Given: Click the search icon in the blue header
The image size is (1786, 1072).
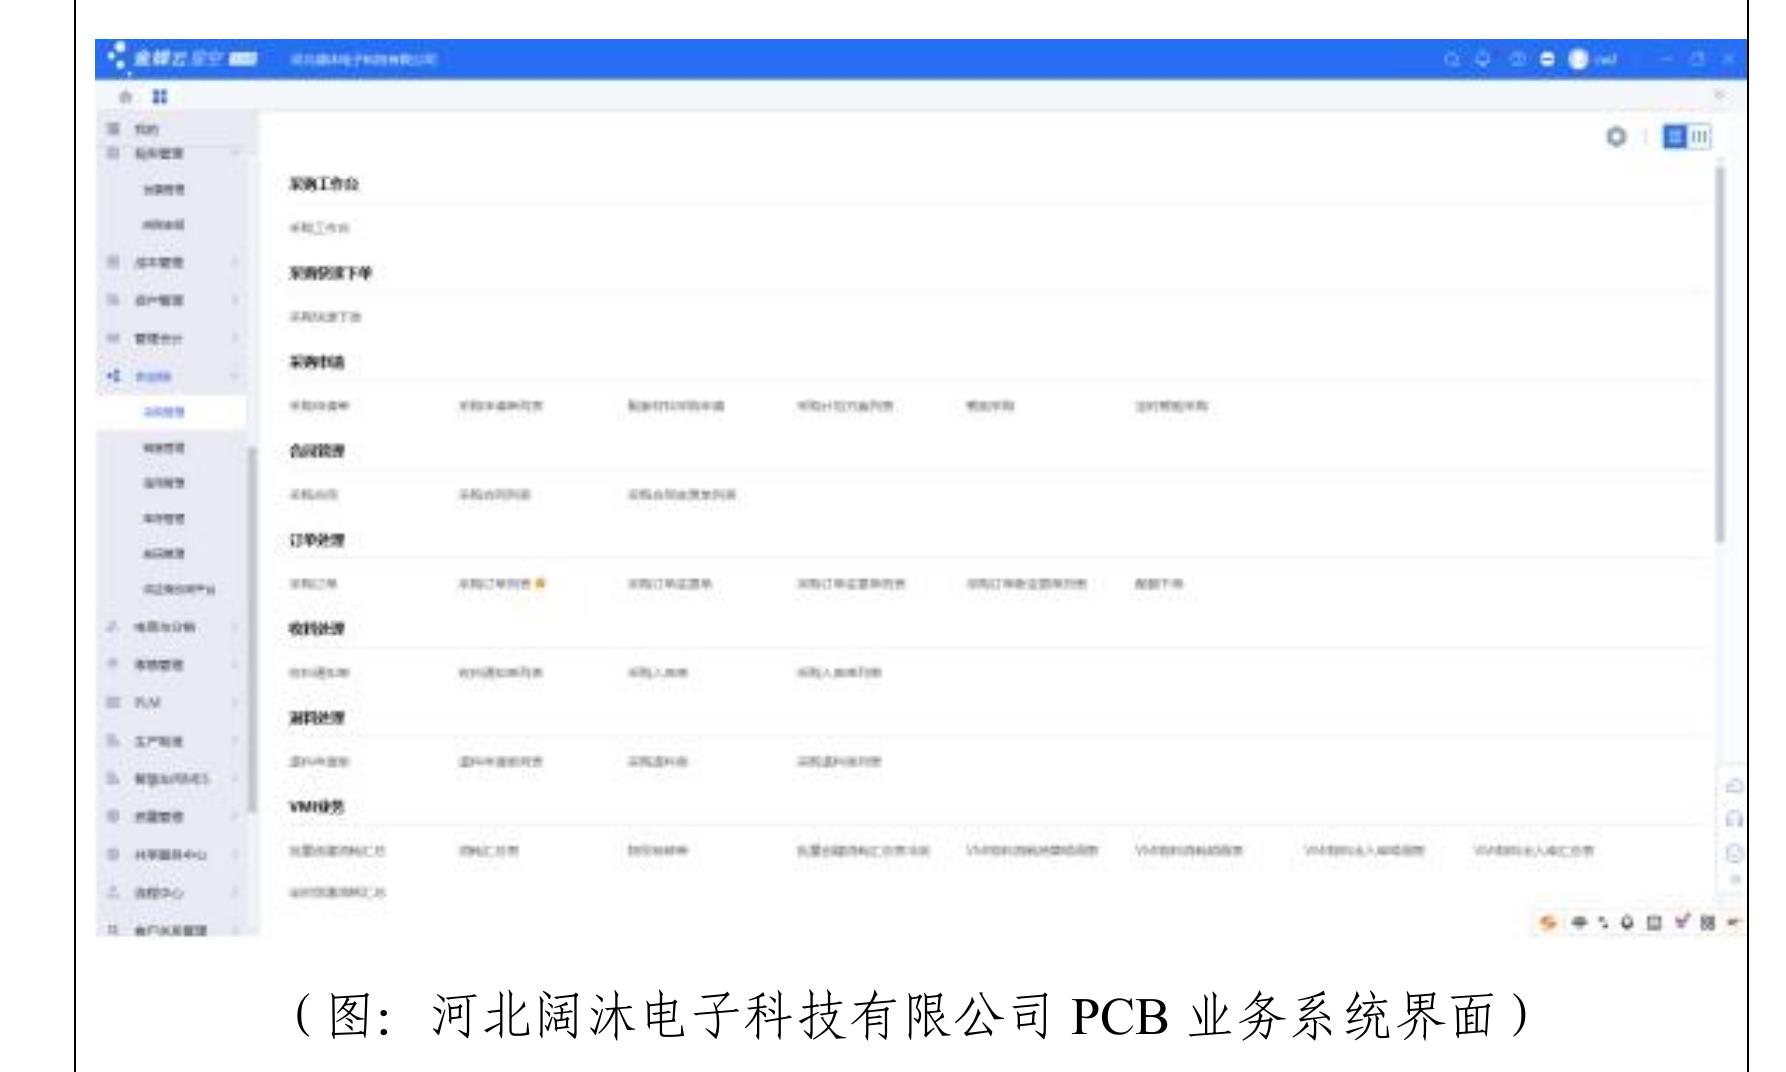Looking at the screenshot, I should click(x=1452, y=59).
